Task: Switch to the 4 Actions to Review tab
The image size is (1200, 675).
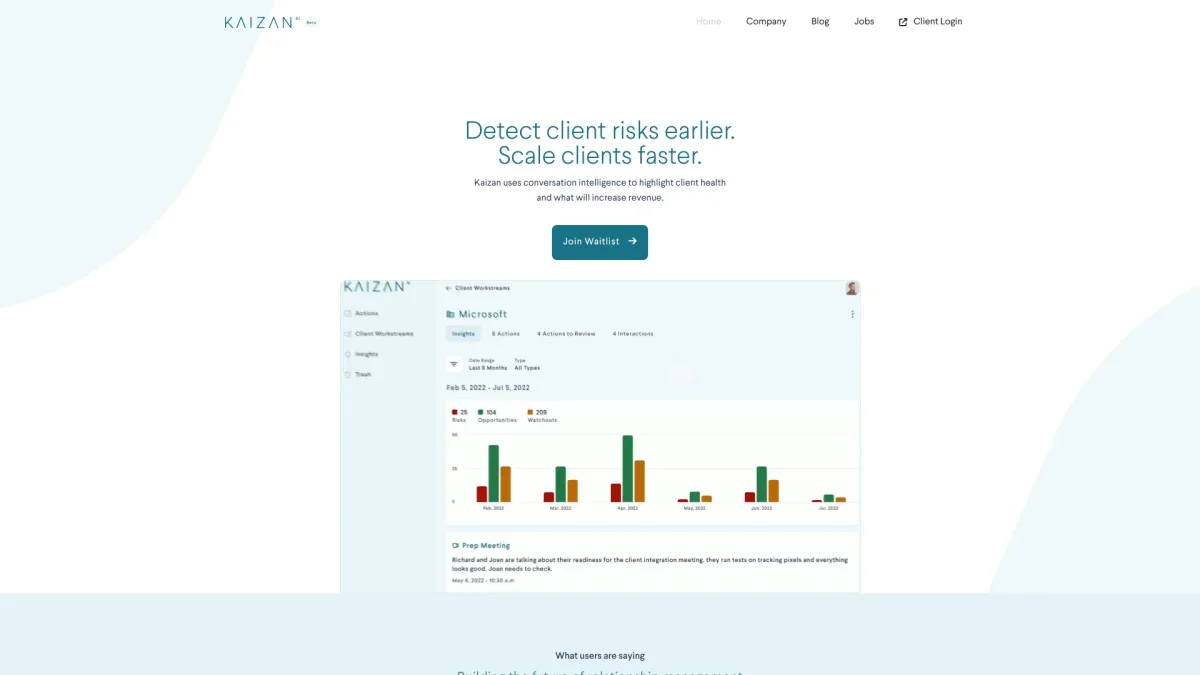Action: (x=566, y=334)
